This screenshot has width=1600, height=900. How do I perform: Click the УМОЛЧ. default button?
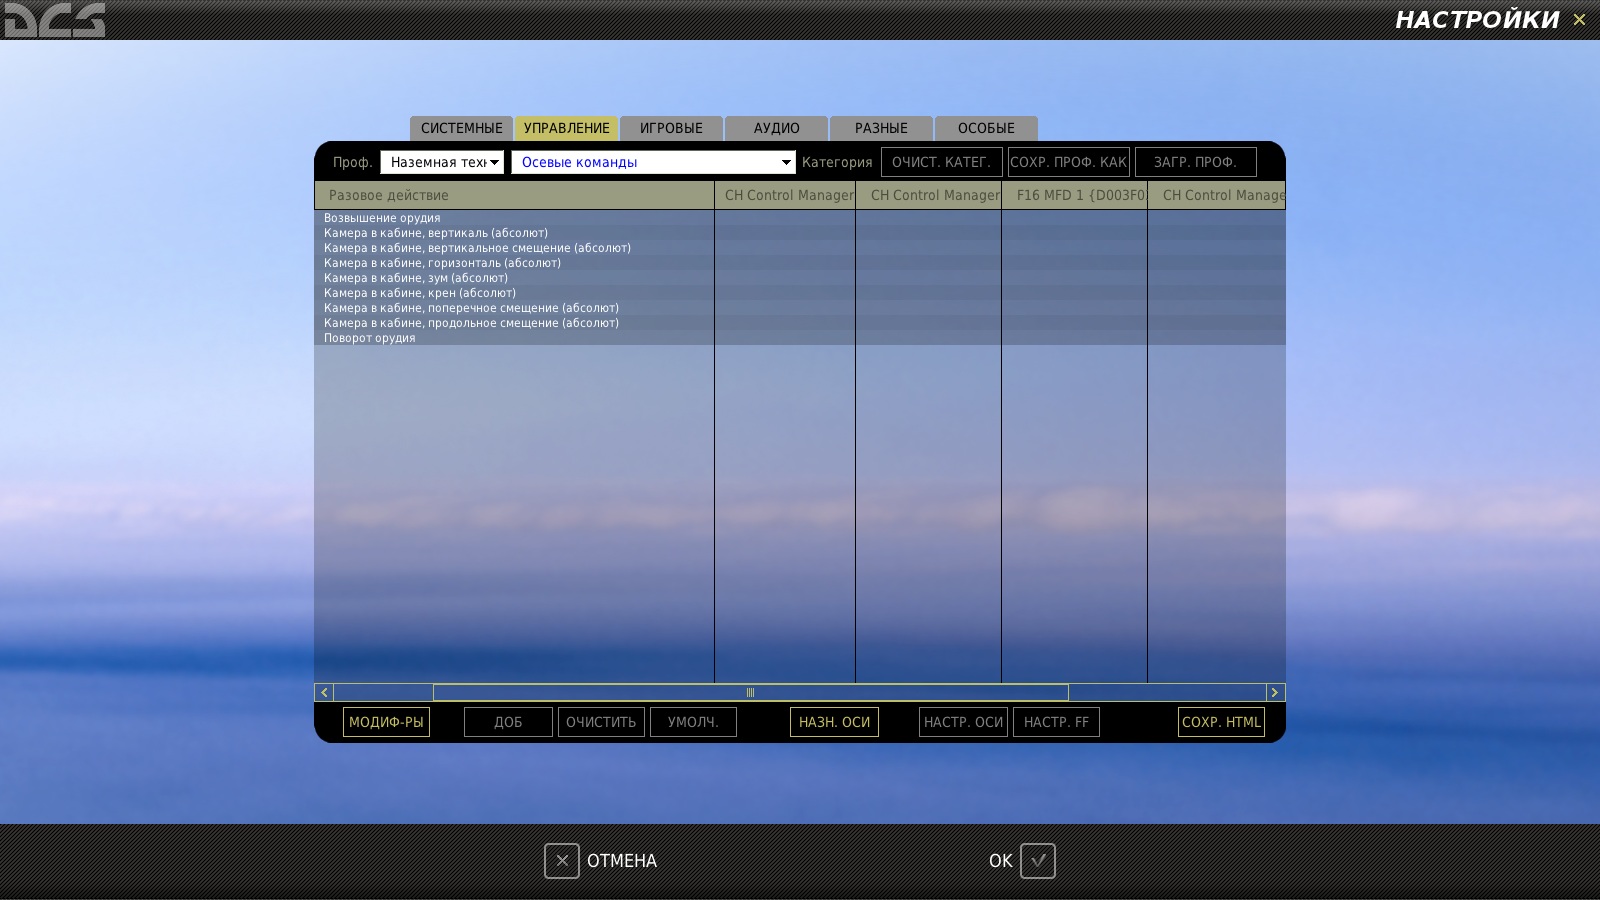pyautogui.click(x=693, y=722)
